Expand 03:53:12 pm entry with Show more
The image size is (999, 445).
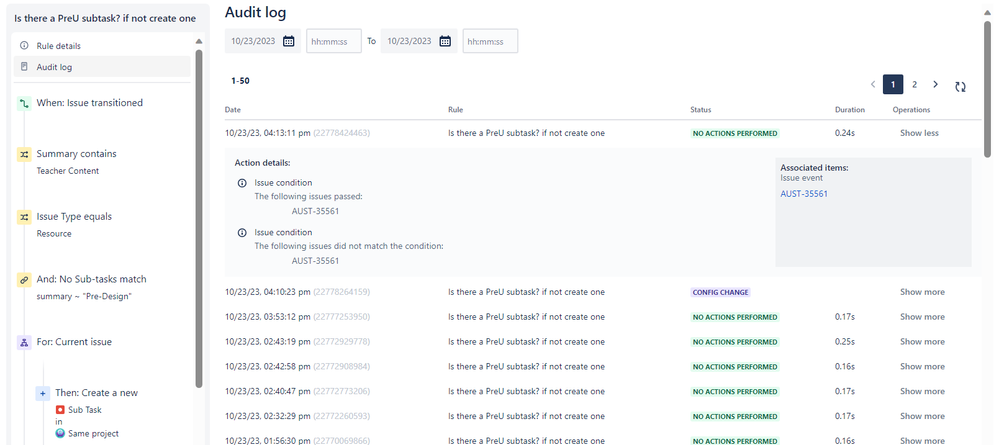pos(922,317)
